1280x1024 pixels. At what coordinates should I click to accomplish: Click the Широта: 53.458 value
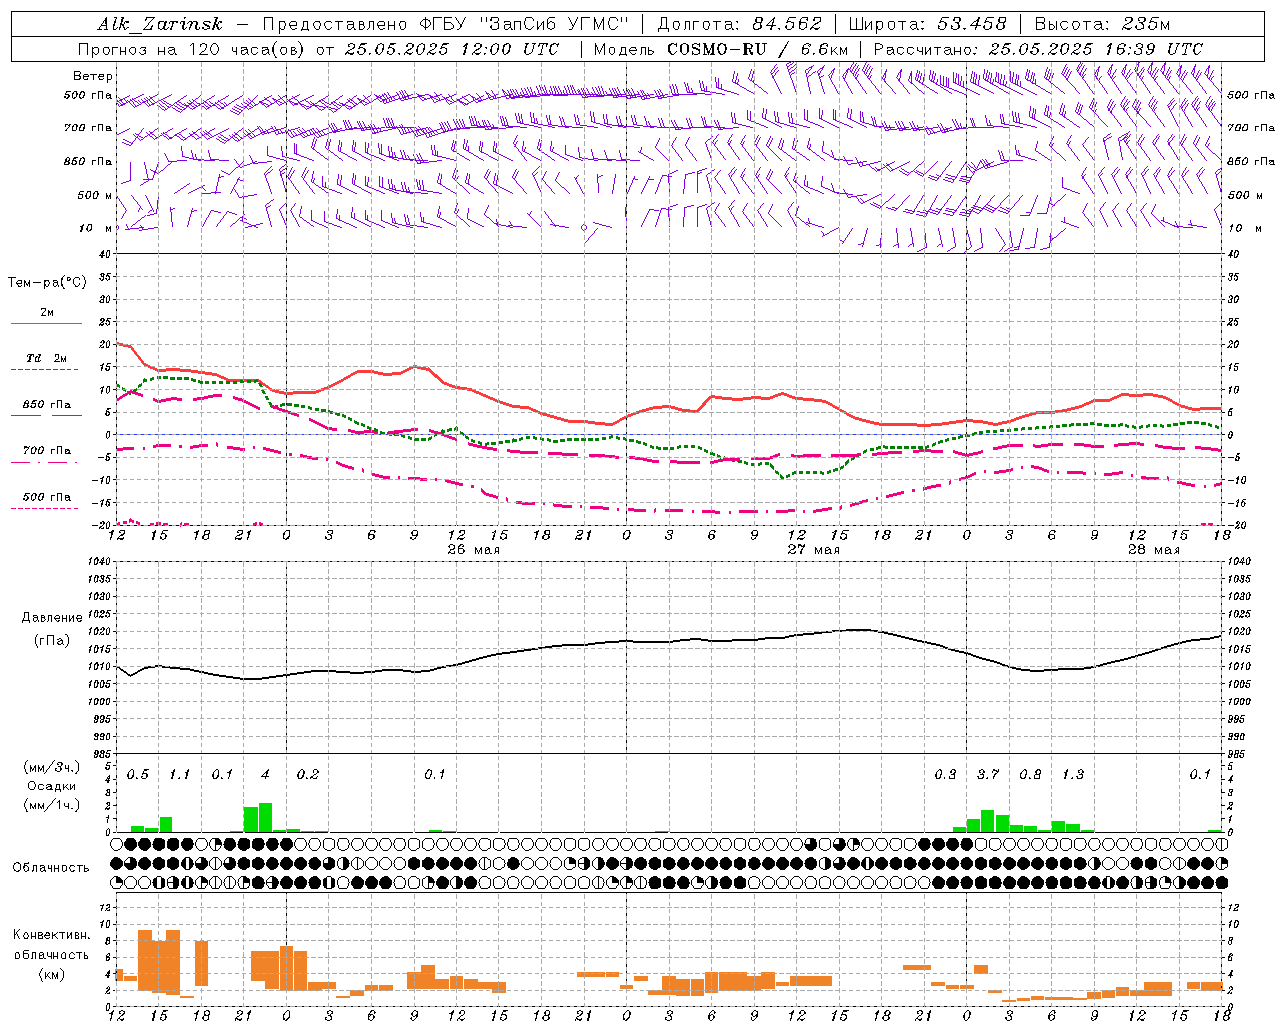tap(927, 24)
